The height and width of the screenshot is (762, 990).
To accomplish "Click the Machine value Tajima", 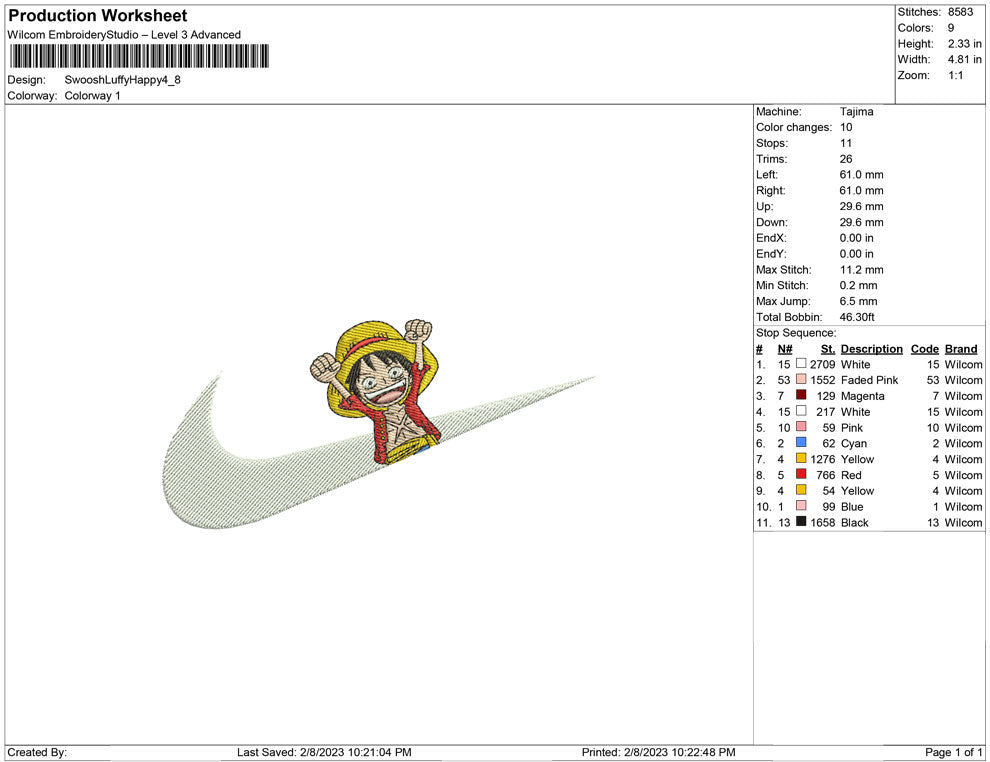I will 856,111.
